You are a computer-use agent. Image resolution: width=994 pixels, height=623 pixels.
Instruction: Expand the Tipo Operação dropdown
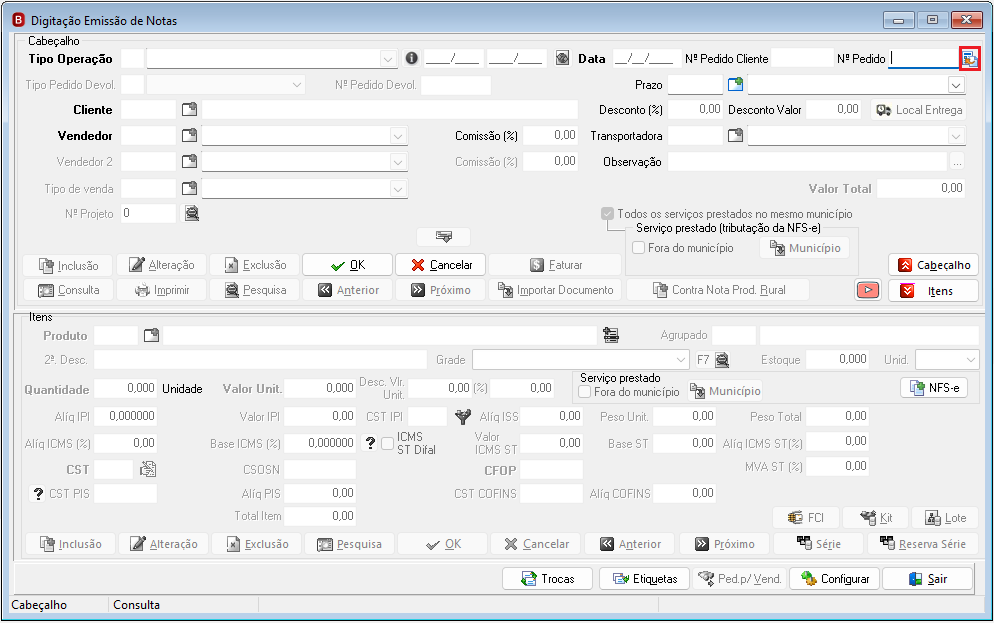point(388,59)
